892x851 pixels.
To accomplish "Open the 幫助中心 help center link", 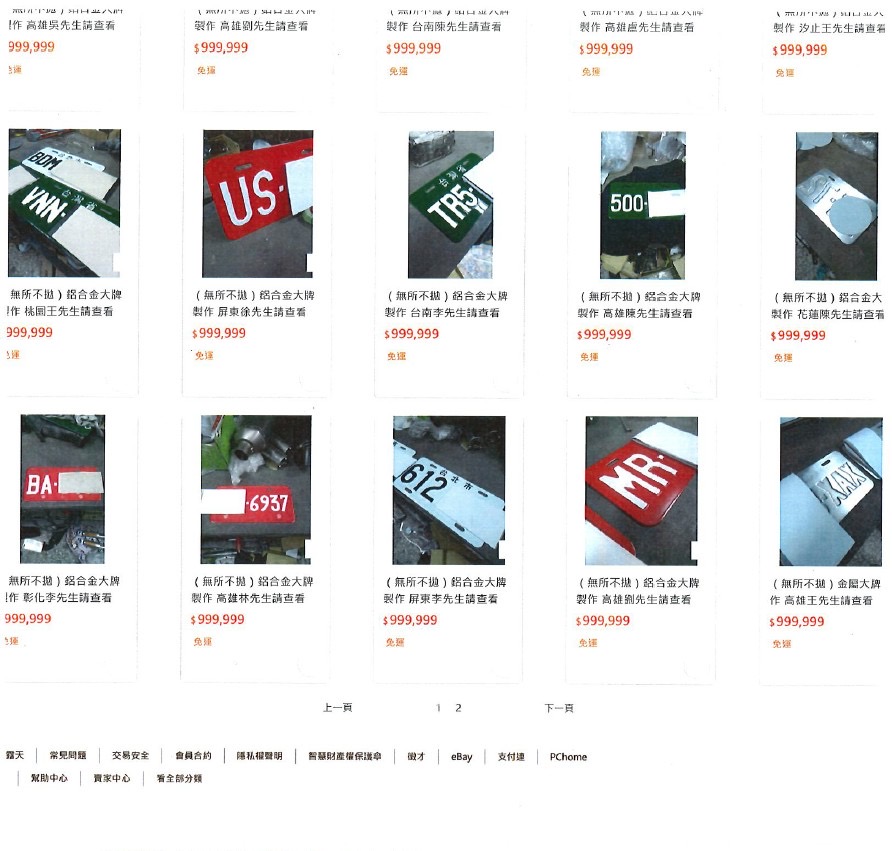I will tap(49, 778).
